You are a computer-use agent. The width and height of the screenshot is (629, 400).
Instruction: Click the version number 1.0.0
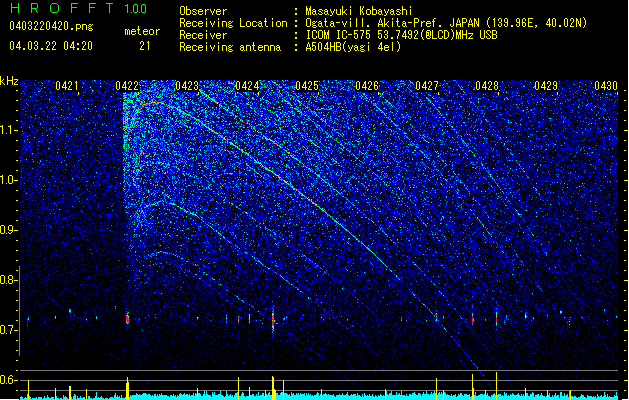(136, 8)
